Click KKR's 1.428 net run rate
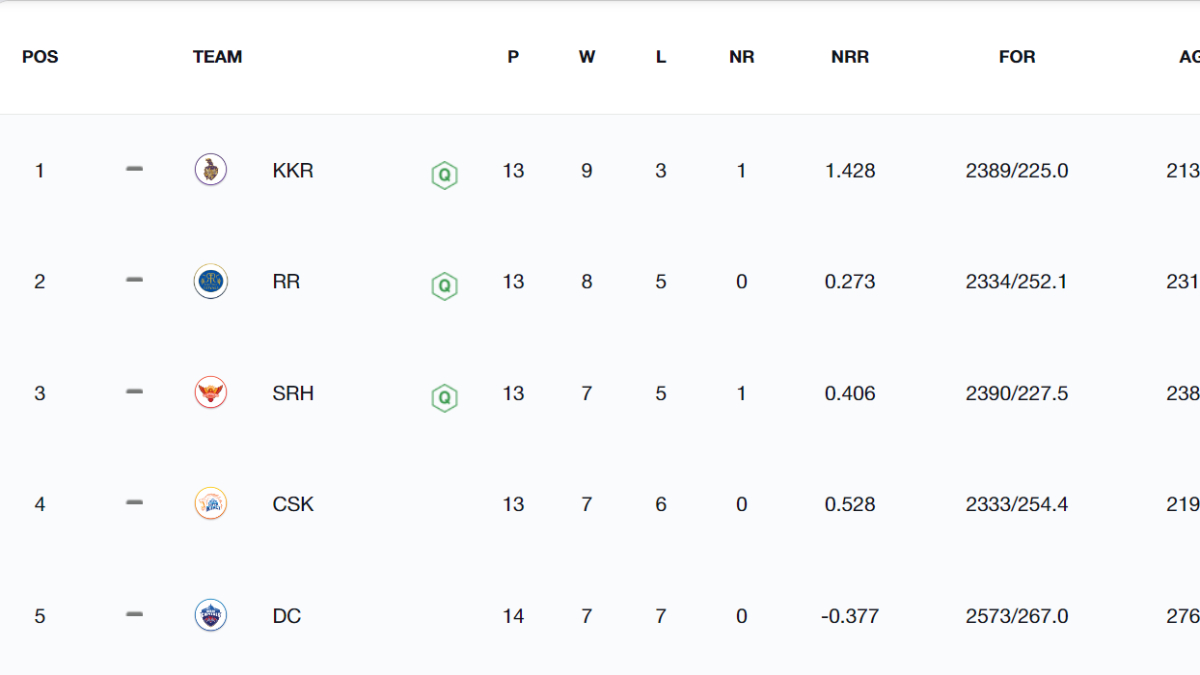 coord(849,171)
